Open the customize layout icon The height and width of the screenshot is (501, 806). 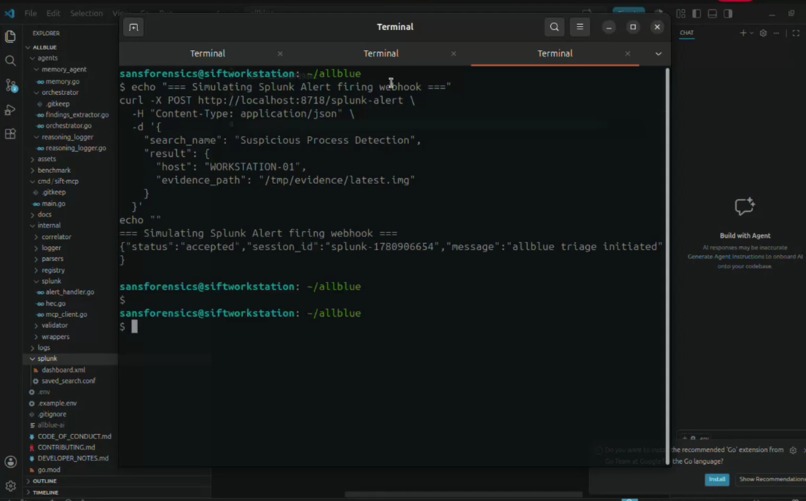coord(681,14)
